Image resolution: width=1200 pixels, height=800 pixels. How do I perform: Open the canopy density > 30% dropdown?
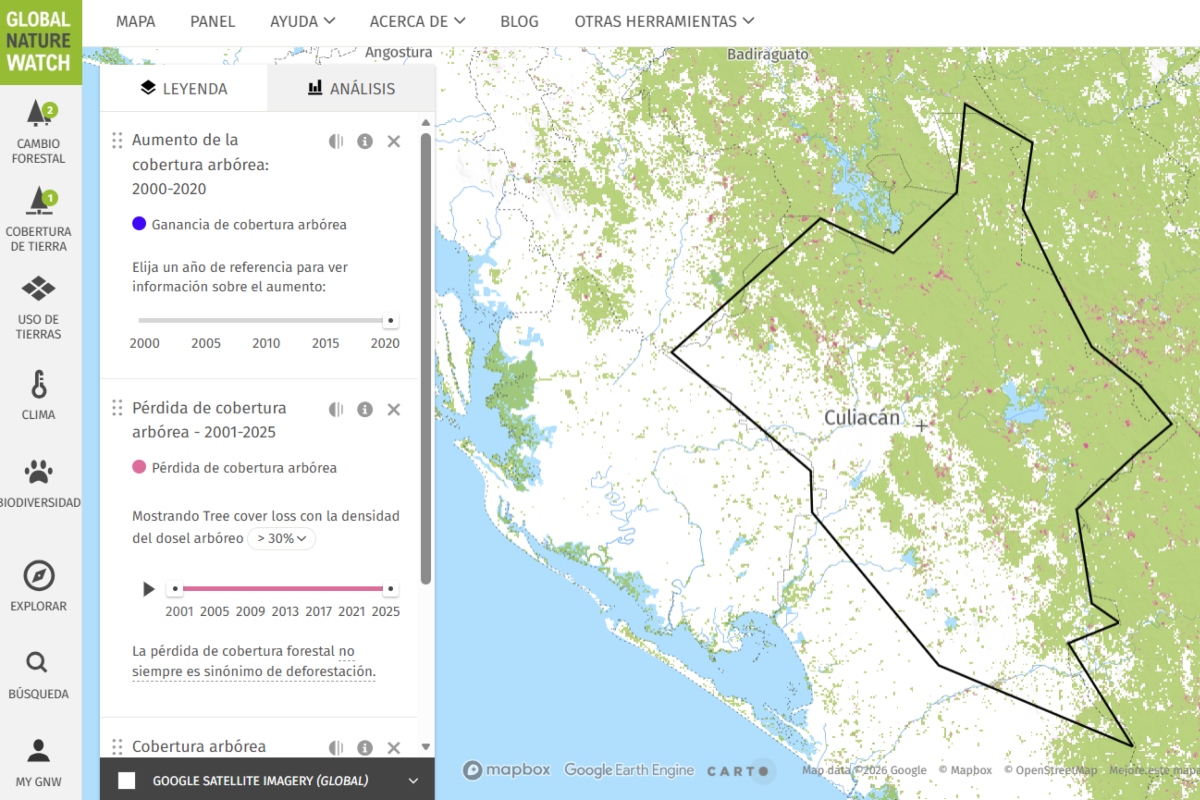pyautogui.click(x=281, y=538)
